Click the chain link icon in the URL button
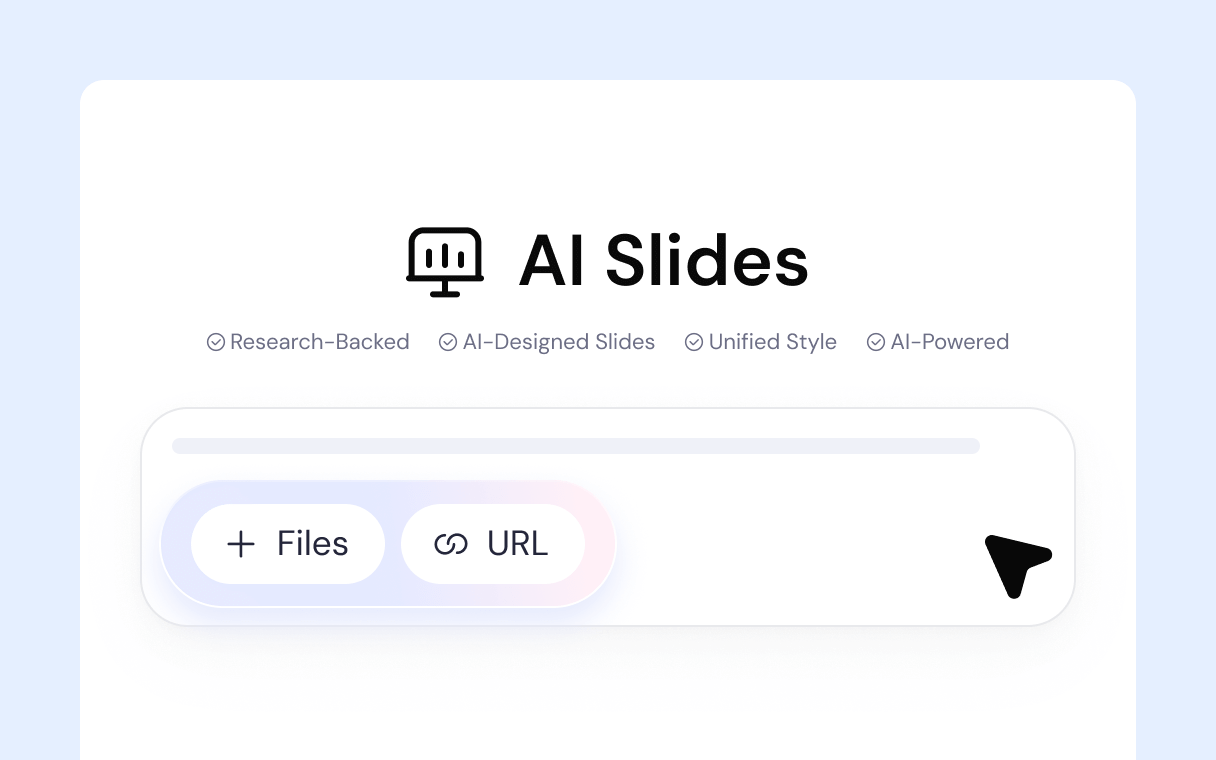The image size is (1216, 760). [451, 544]
